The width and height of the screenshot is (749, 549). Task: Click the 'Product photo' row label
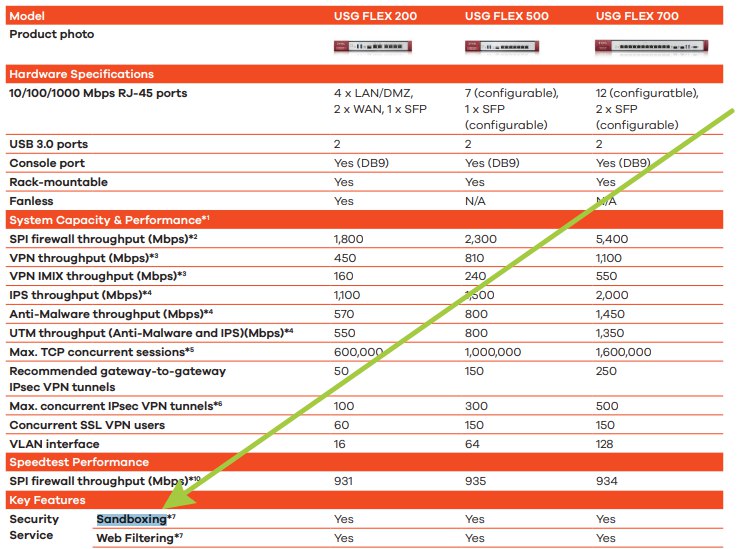52,34
